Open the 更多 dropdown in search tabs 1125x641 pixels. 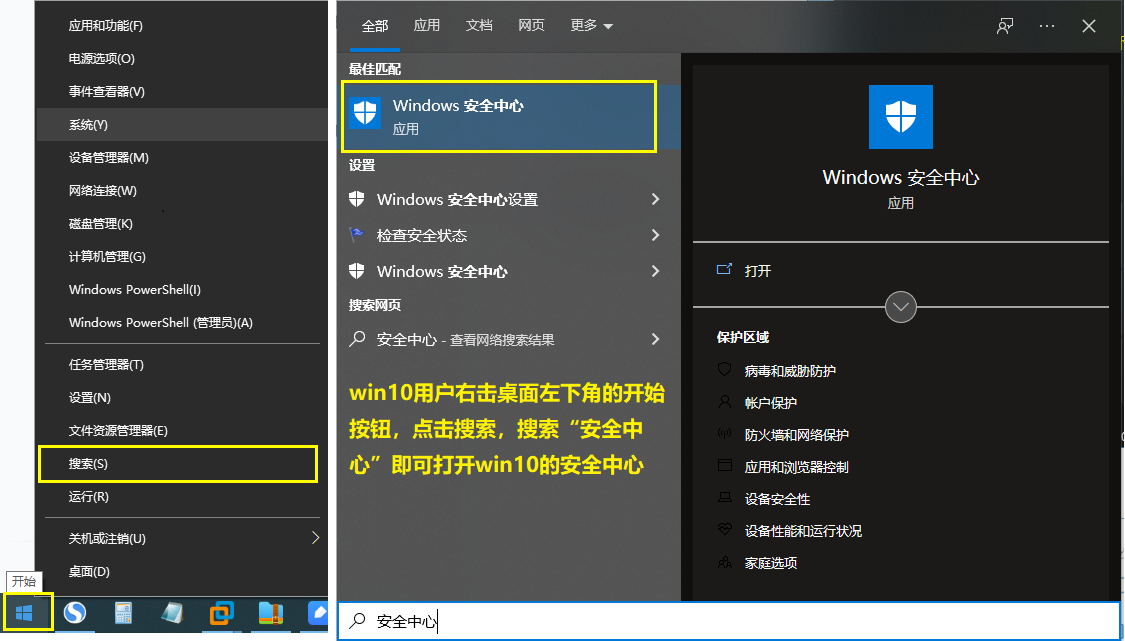(592, 26)
